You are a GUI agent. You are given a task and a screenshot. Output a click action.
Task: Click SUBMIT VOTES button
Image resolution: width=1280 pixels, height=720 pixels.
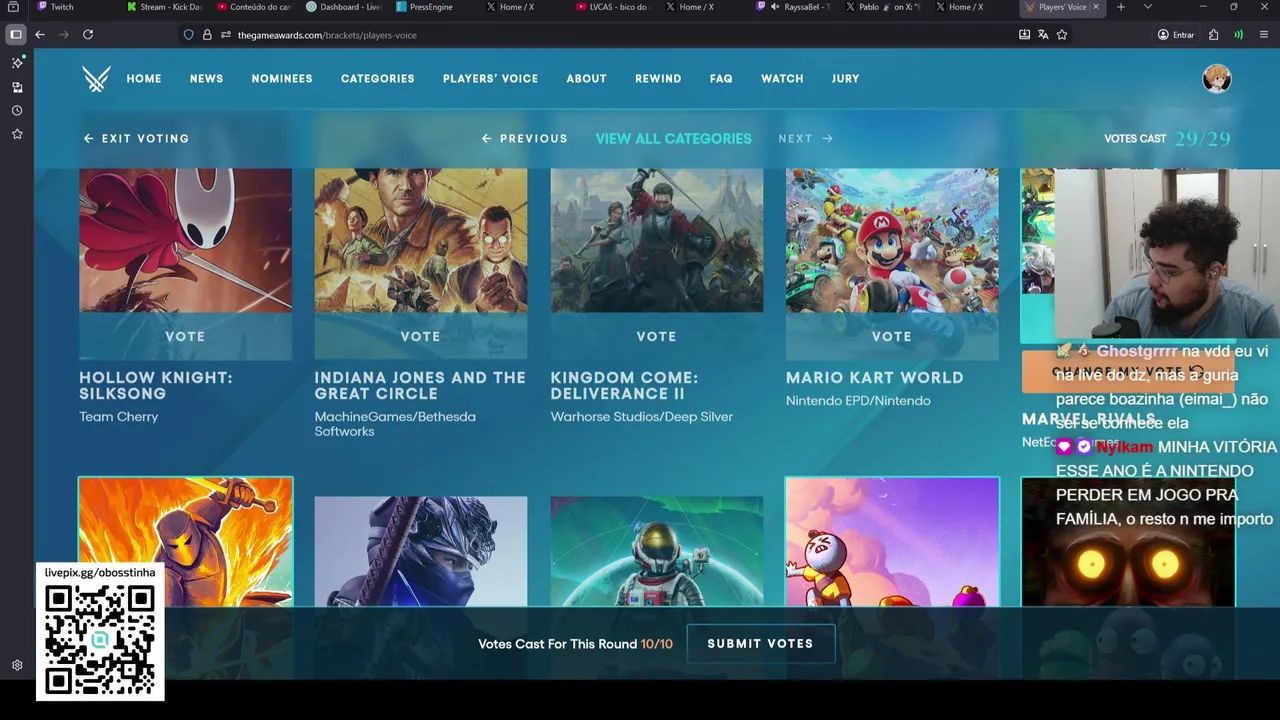(760, 644)
